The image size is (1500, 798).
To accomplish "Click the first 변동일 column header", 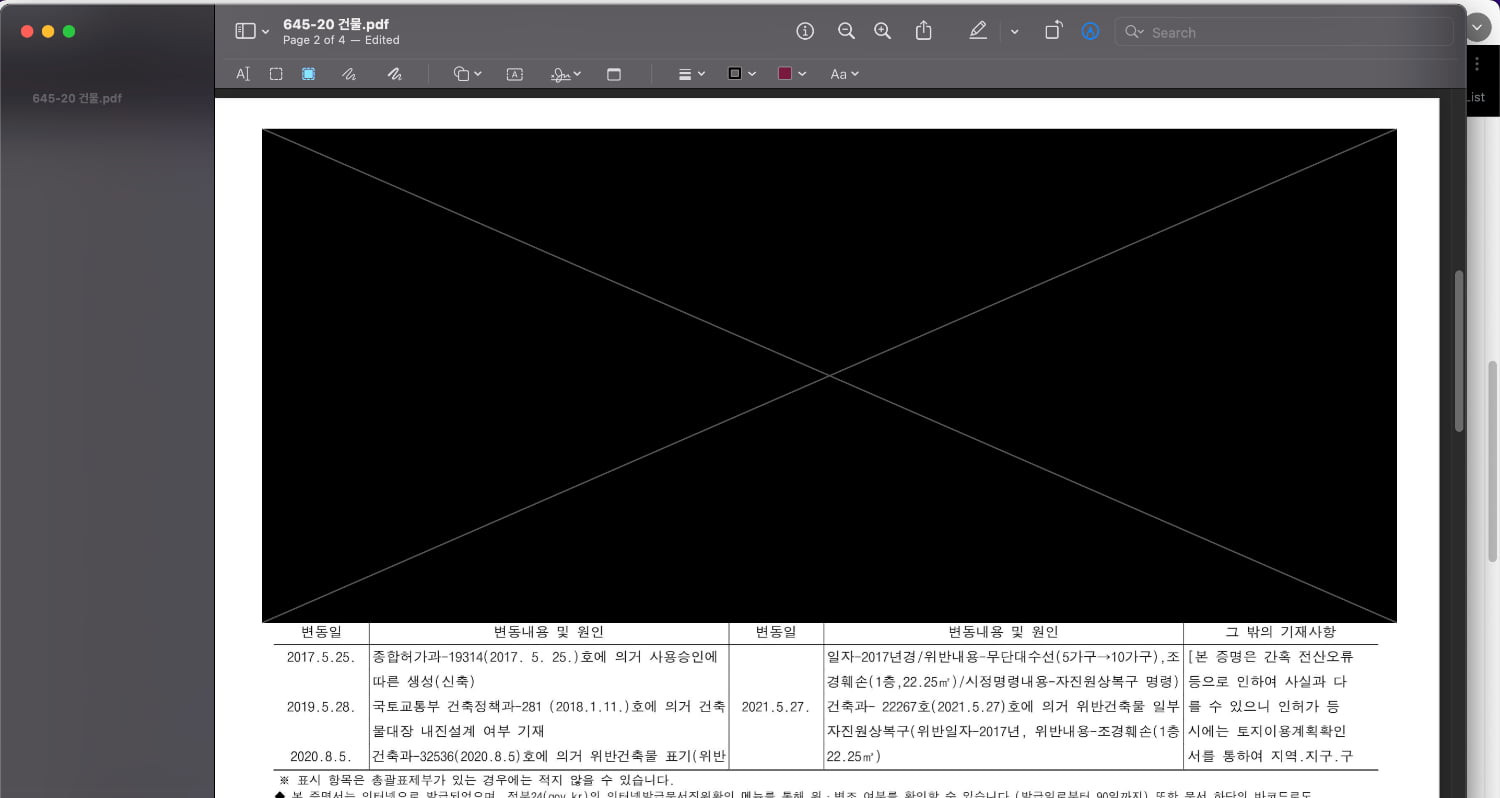I will click(x=321, y=632).
